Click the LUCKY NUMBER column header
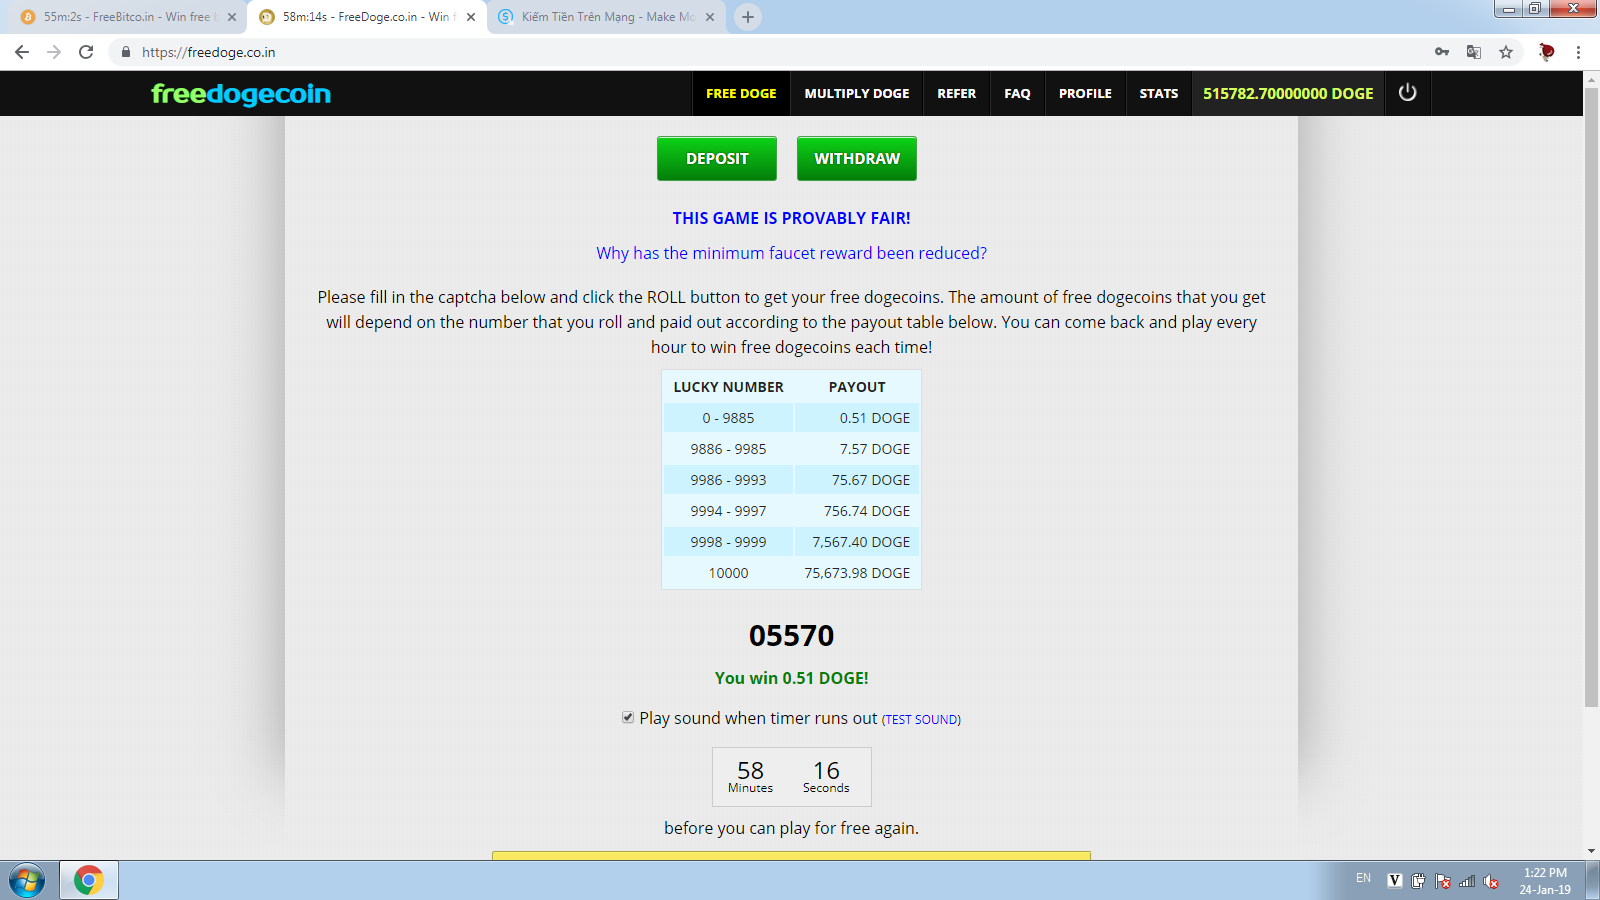 click(728, 387)
